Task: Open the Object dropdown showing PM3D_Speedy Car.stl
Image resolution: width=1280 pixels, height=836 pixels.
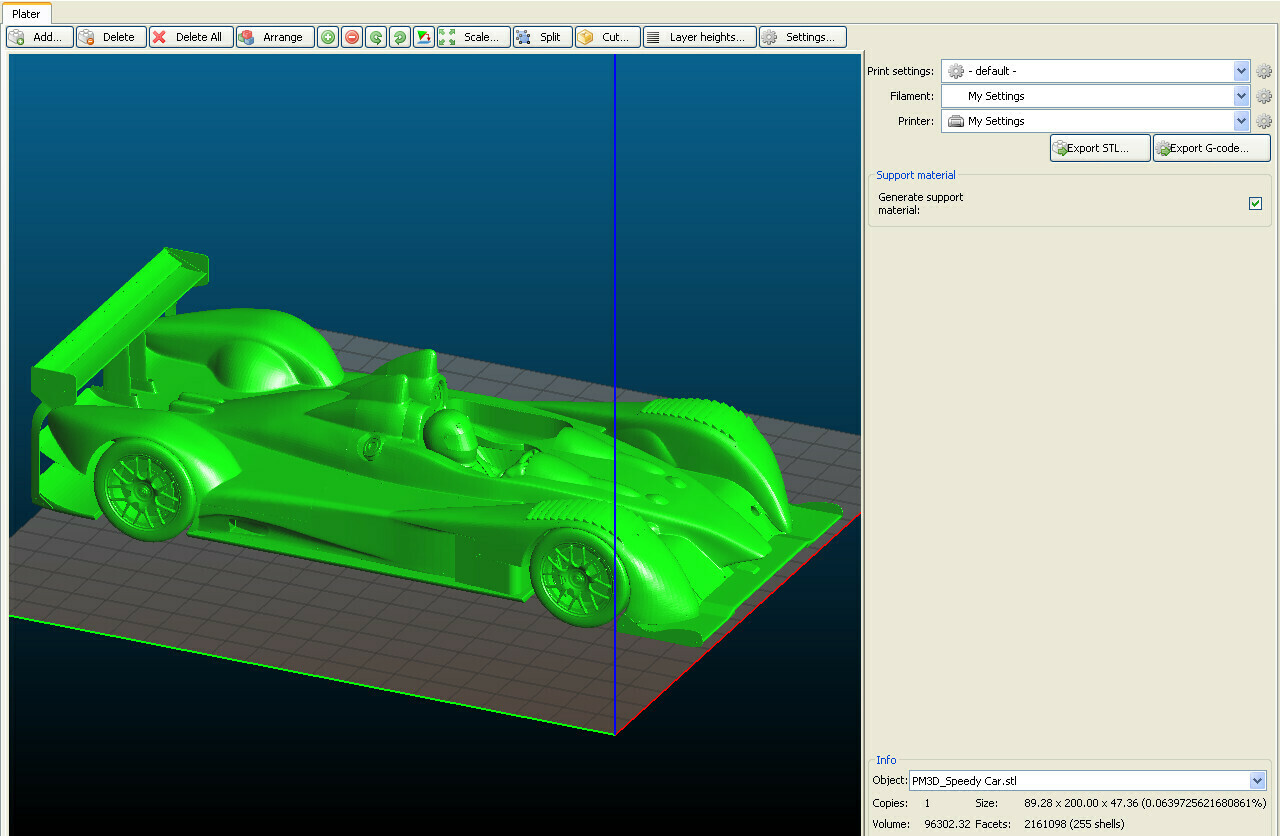Action: pyautogui.click(x=1257, y=780)
